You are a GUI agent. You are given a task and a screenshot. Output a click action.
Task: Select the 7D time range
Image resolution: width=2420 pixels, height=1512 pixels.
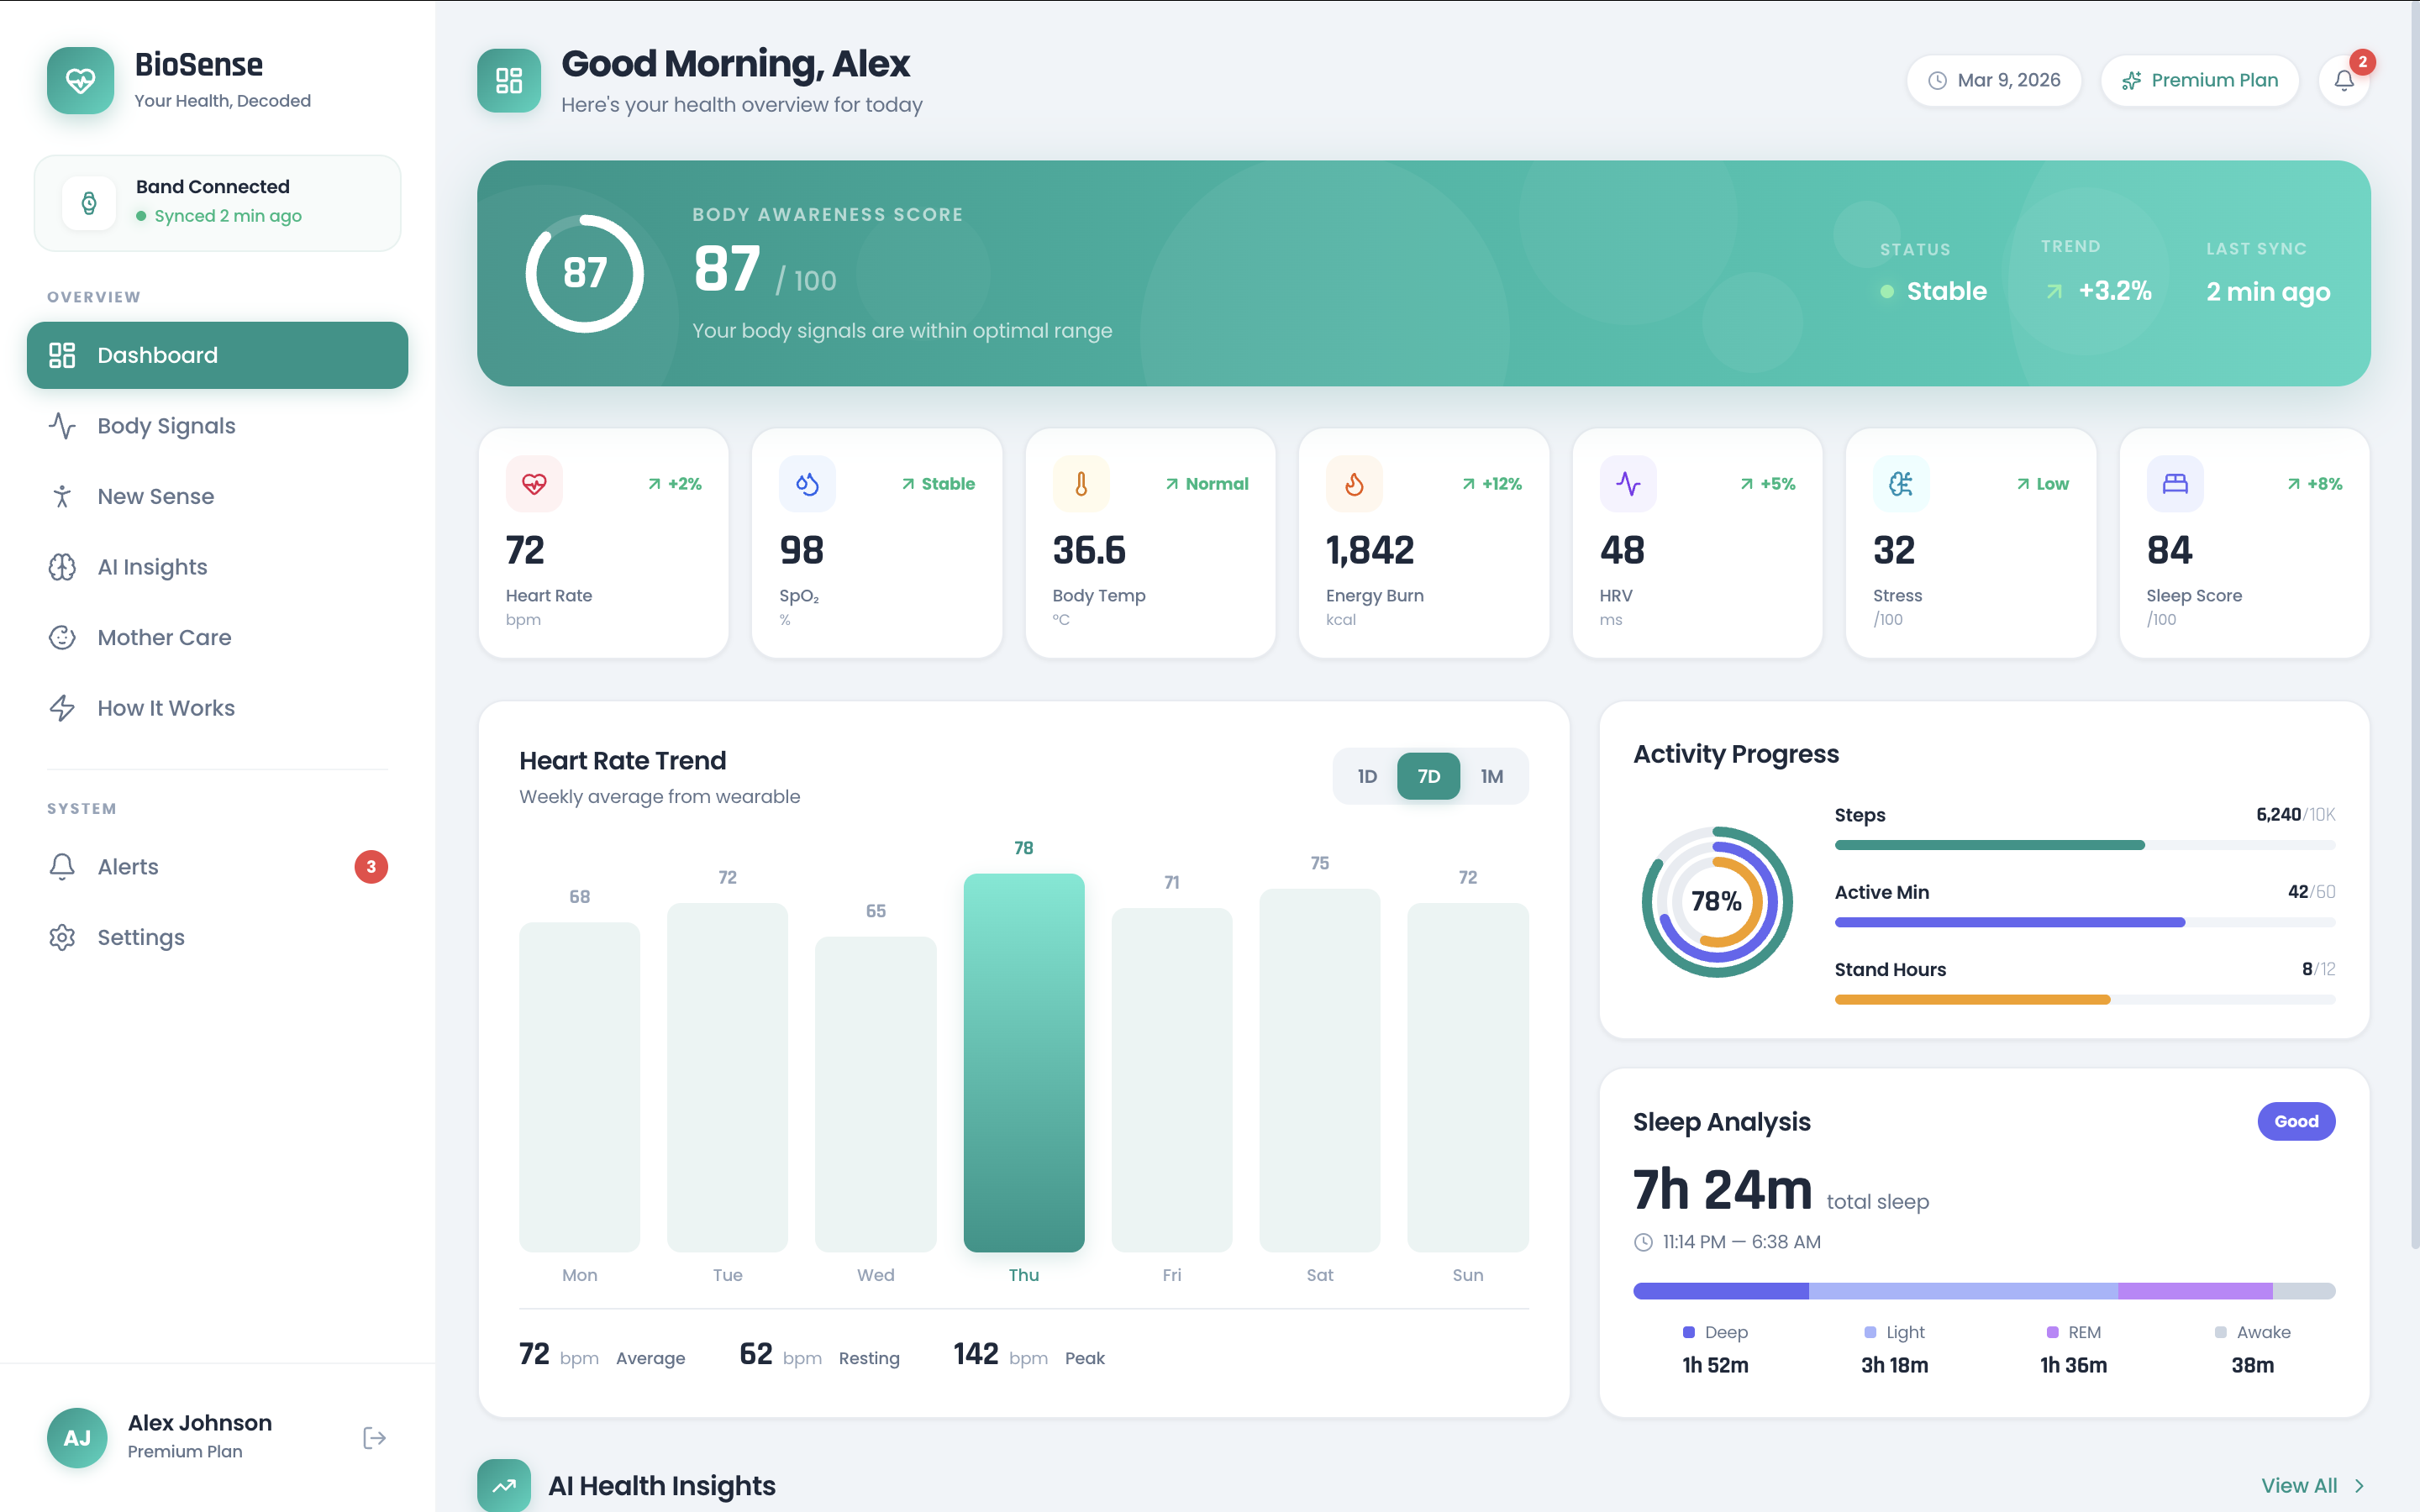(x=1428, y=776)
